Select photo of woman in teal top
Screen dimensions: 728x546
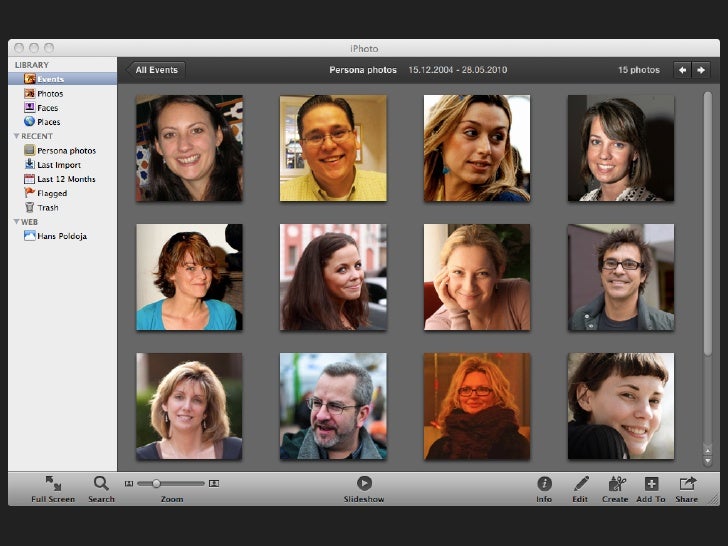pos(189,277)
